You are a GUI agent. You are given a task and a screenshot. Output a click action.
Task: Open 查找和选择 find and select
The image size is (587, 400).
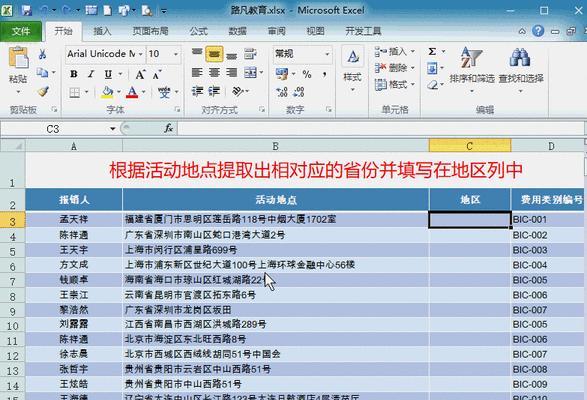click(521, 70)
